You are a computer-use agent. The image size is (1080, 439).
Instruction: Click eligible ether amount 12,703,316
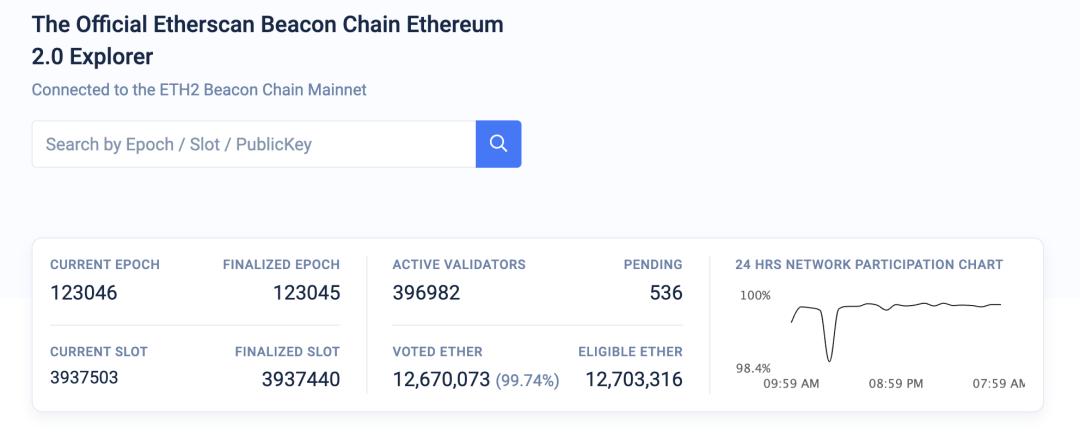click(x=634, y=379)
